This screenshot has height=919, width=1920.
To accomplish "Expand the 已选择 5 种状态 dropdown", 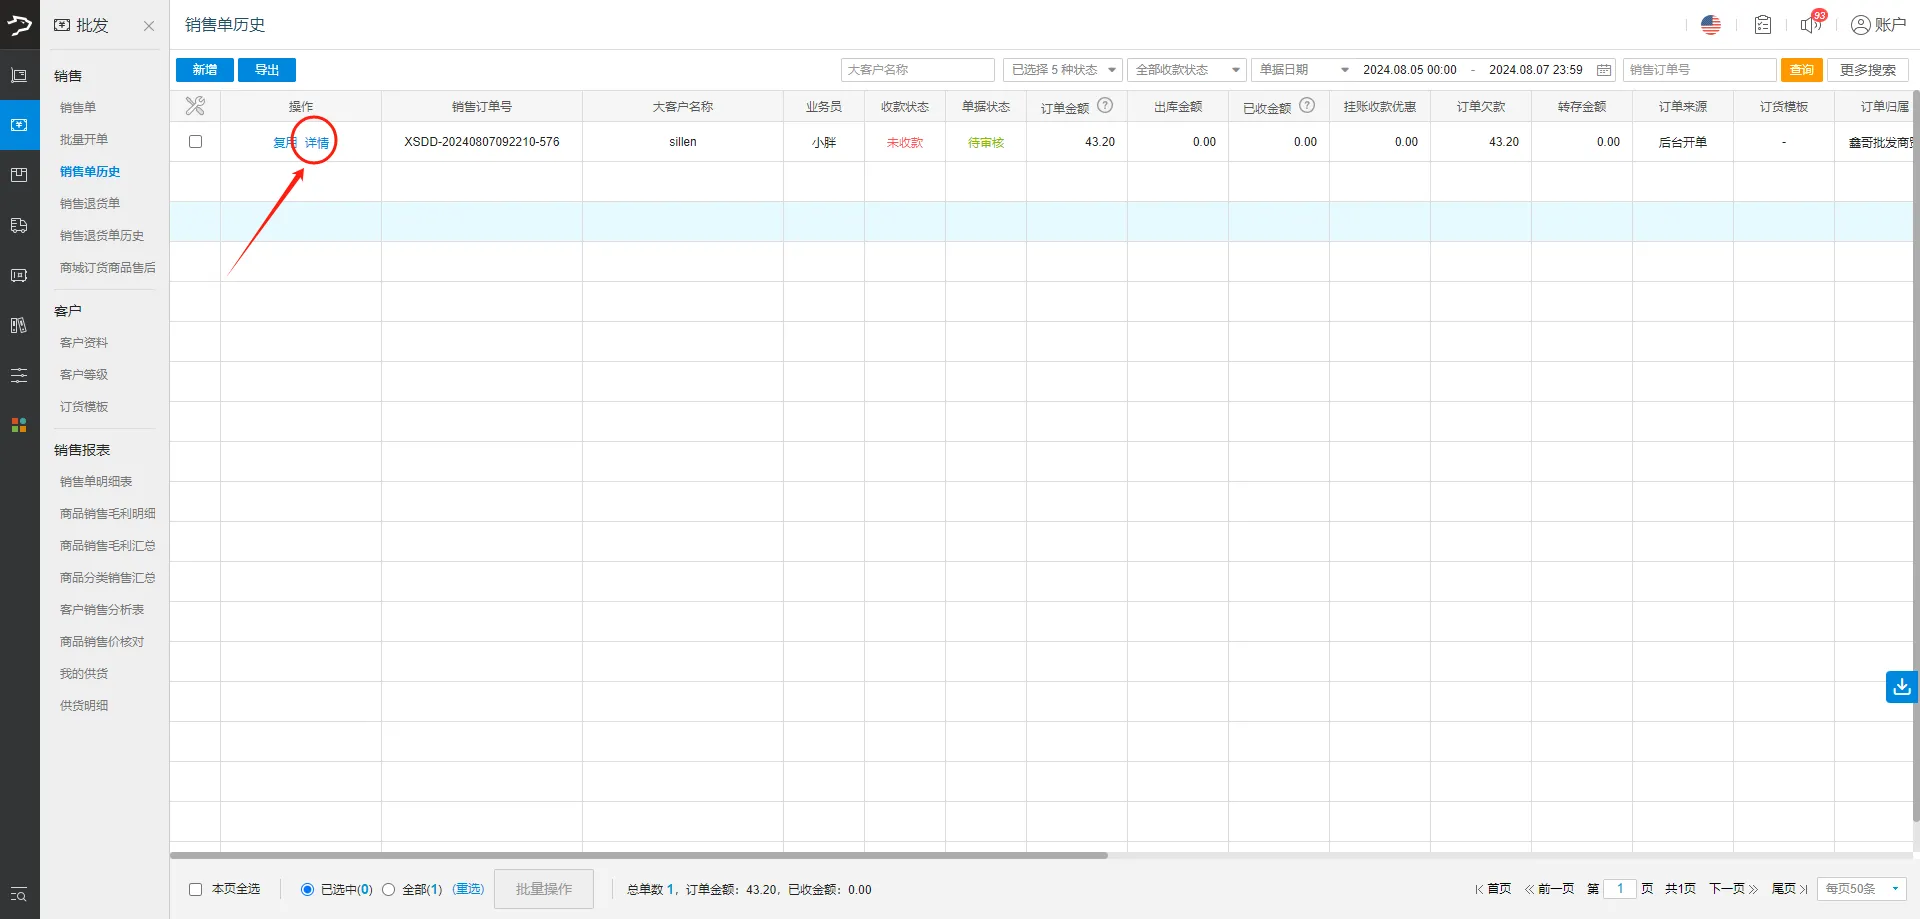I will tap(1062, 70).
